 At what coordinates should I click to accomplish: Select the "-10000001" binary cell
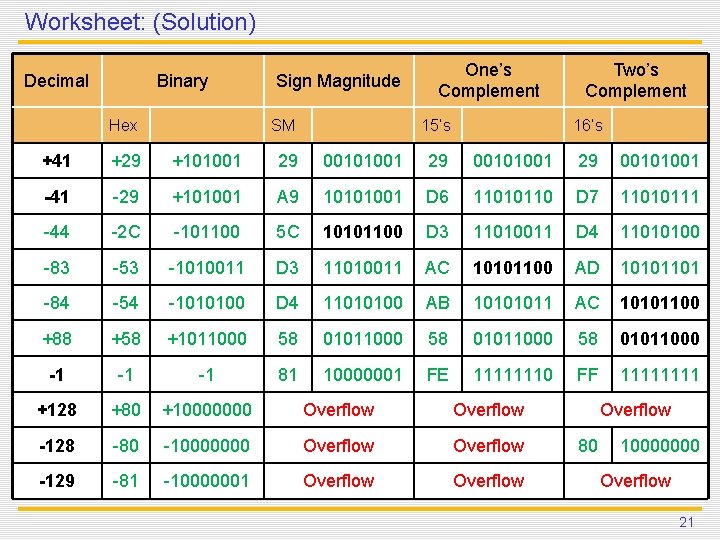pos(207,481)
